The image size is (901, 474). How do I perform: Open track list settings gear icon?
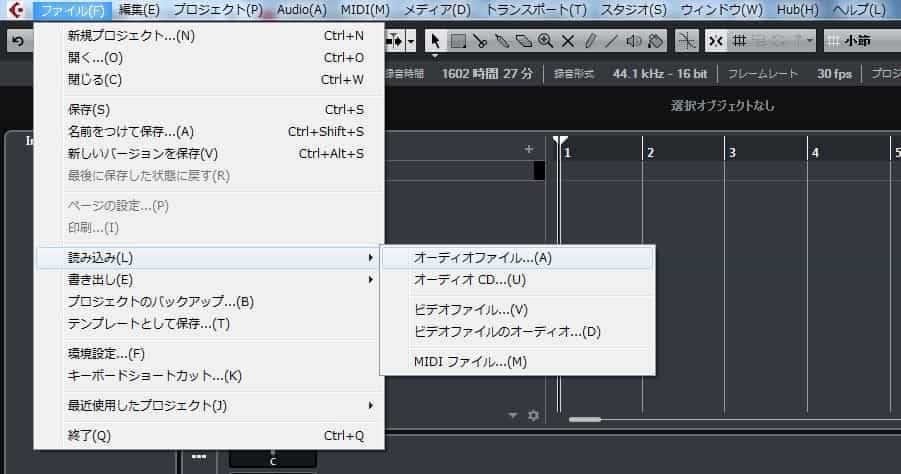click(x=534, y=415)
